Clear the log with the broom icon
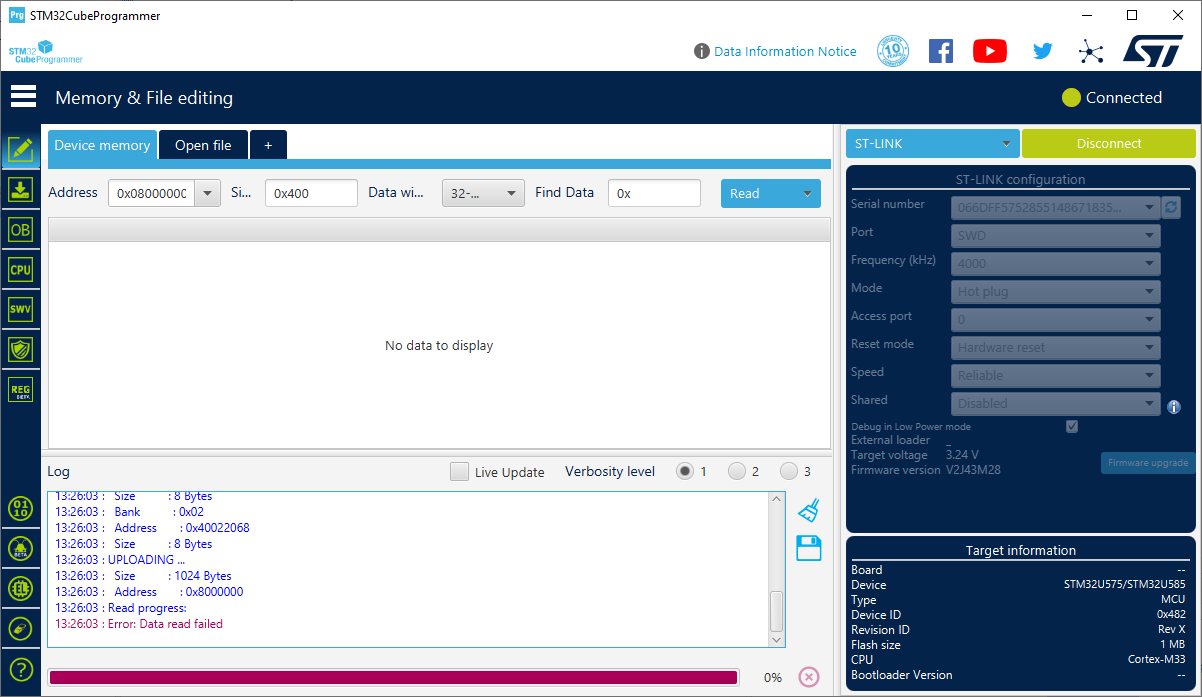Screen dimensions: 1202x697 808,510
